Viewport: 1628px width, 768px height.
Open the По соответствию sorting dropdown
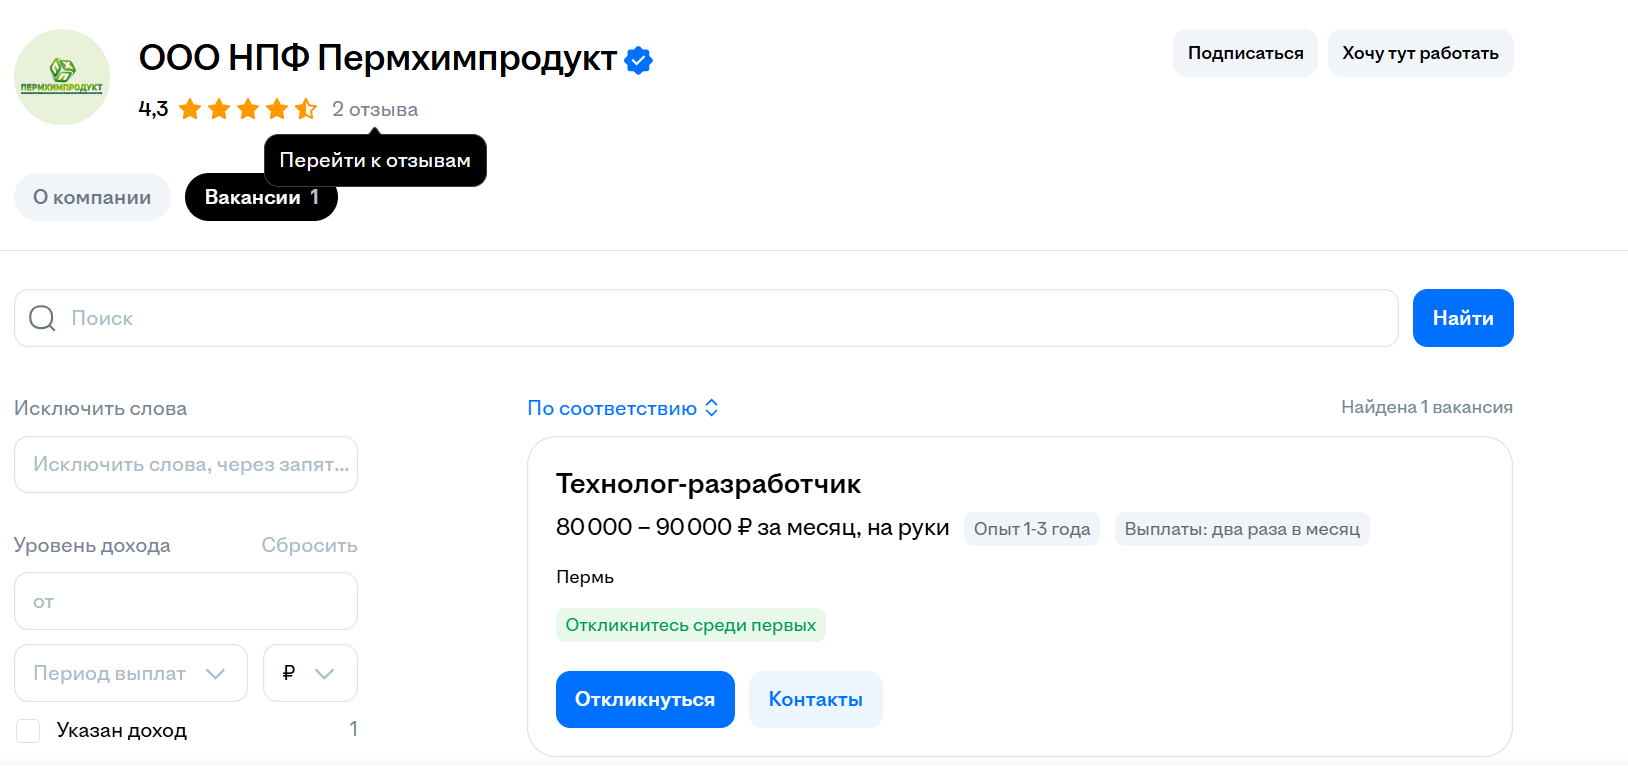pyautogui.click(x=612, y=408)
